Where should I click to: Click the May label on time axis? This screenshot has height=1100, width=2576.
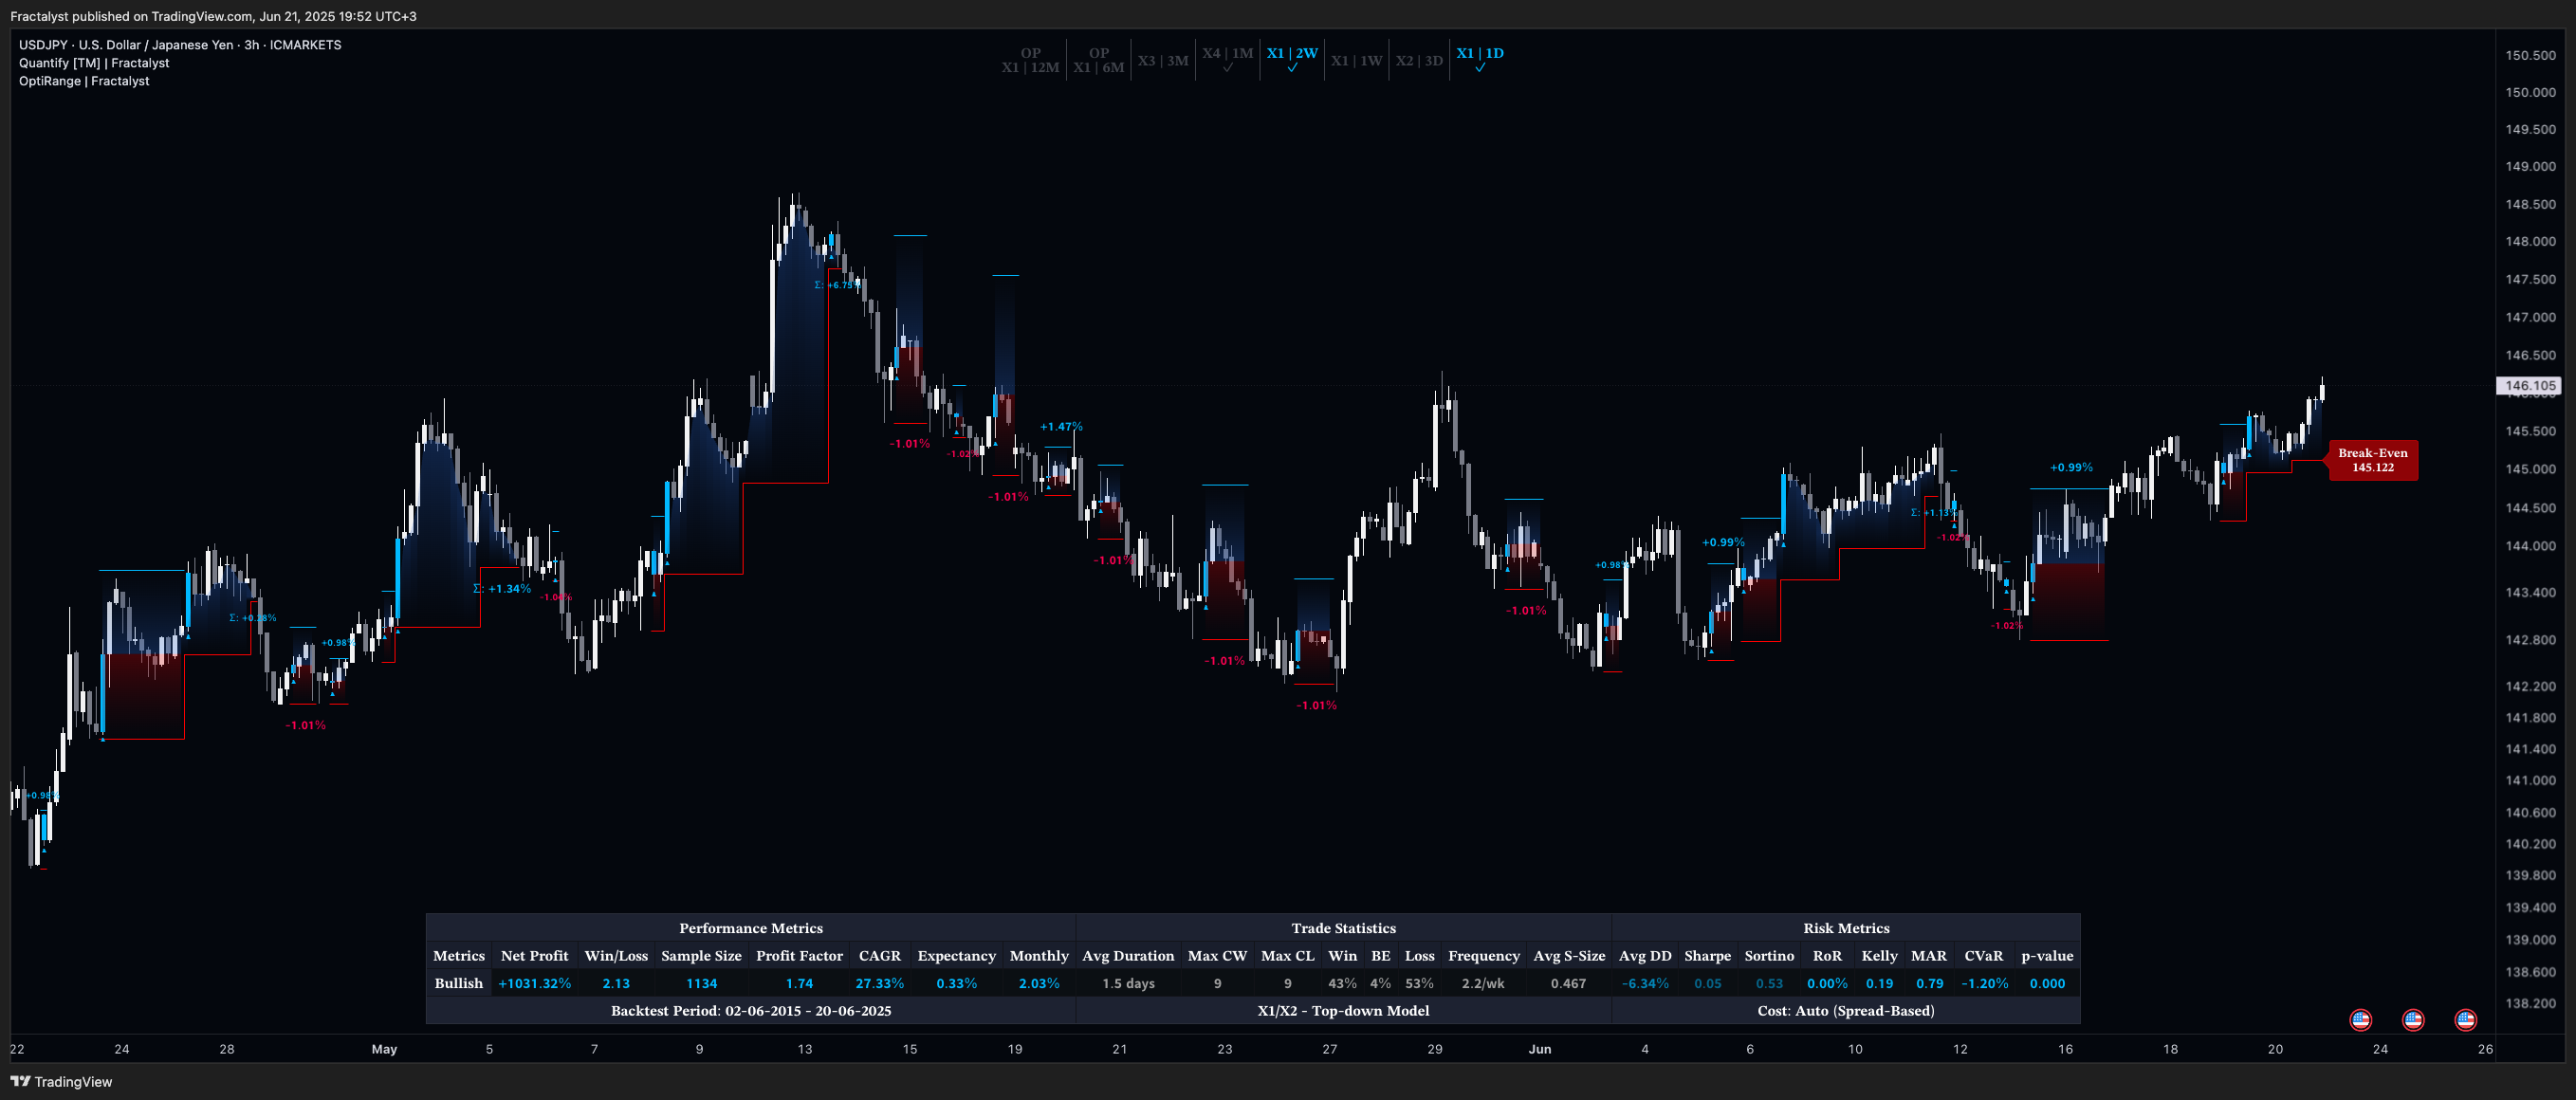coord(384,1049)
